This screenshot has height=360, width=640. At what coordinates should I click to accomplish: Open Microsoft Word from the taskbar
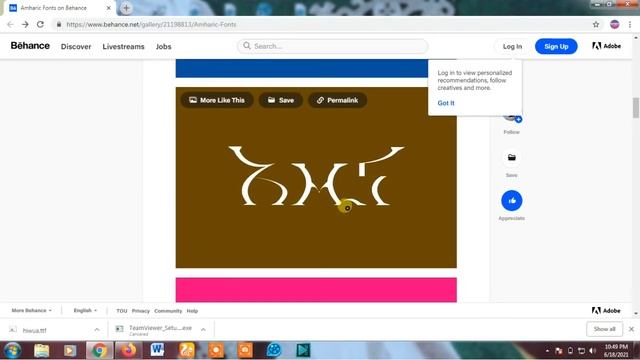tap(157, 350)
